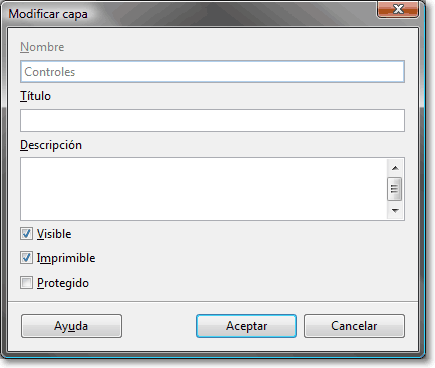This screenshot has height=368, width=435.
Task: Click the Protegido label text
Action: coord(63,283)
